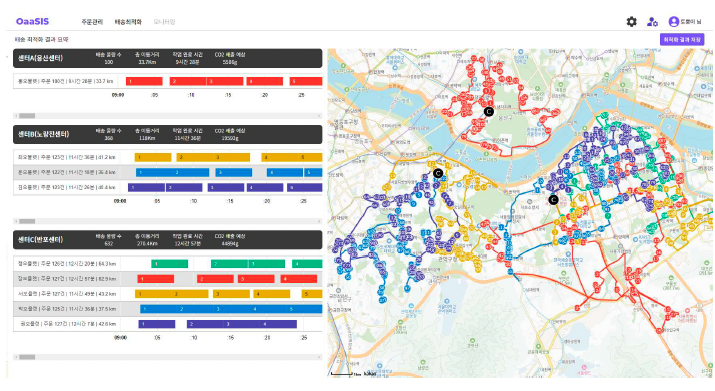Click right scroll arrow under Center C timeline
The image size is (715, 391).
click(319, 357)
